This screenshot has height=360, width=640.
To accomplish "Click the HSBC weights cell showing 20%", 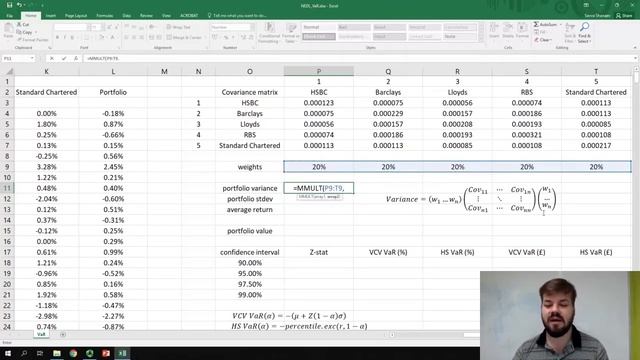I will coord(319,167).
